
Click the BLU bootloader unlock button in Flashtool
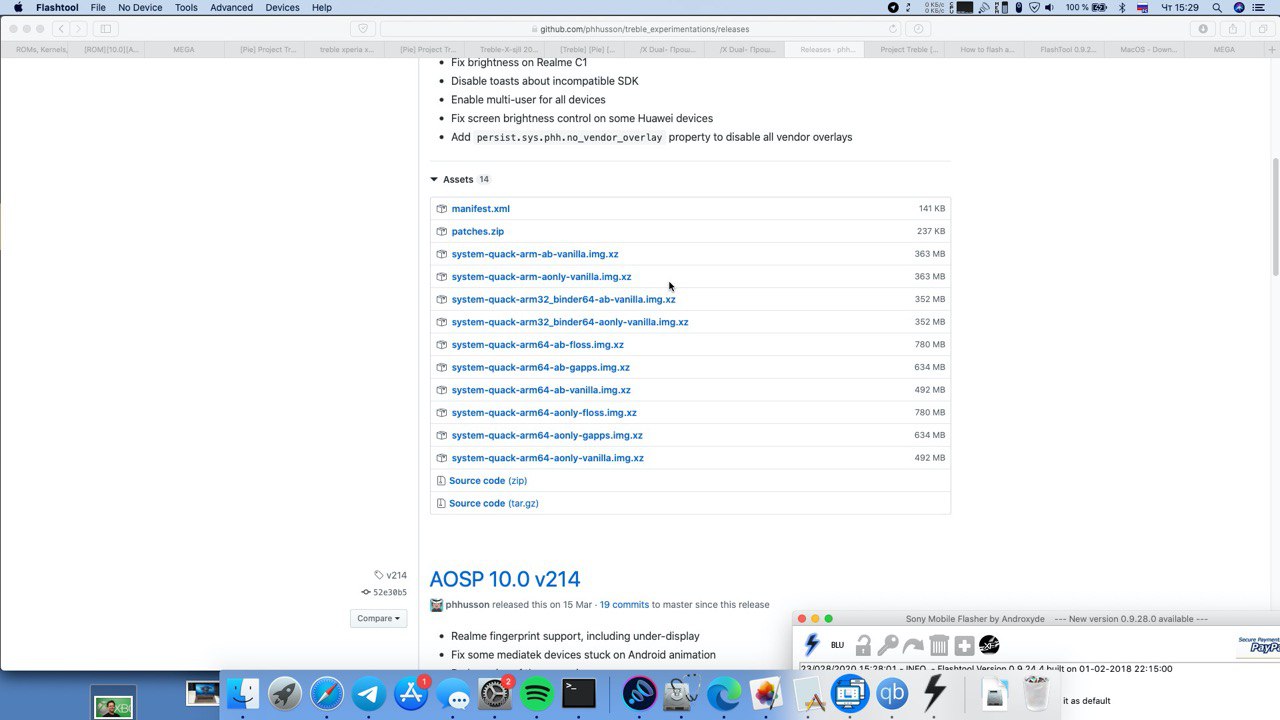click(837, 645)
